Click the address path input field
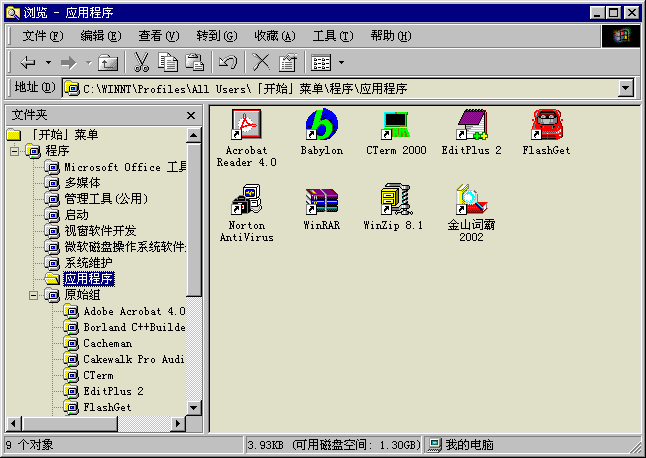Viewport: 646px width, 458px height. (x=340, y=88)
